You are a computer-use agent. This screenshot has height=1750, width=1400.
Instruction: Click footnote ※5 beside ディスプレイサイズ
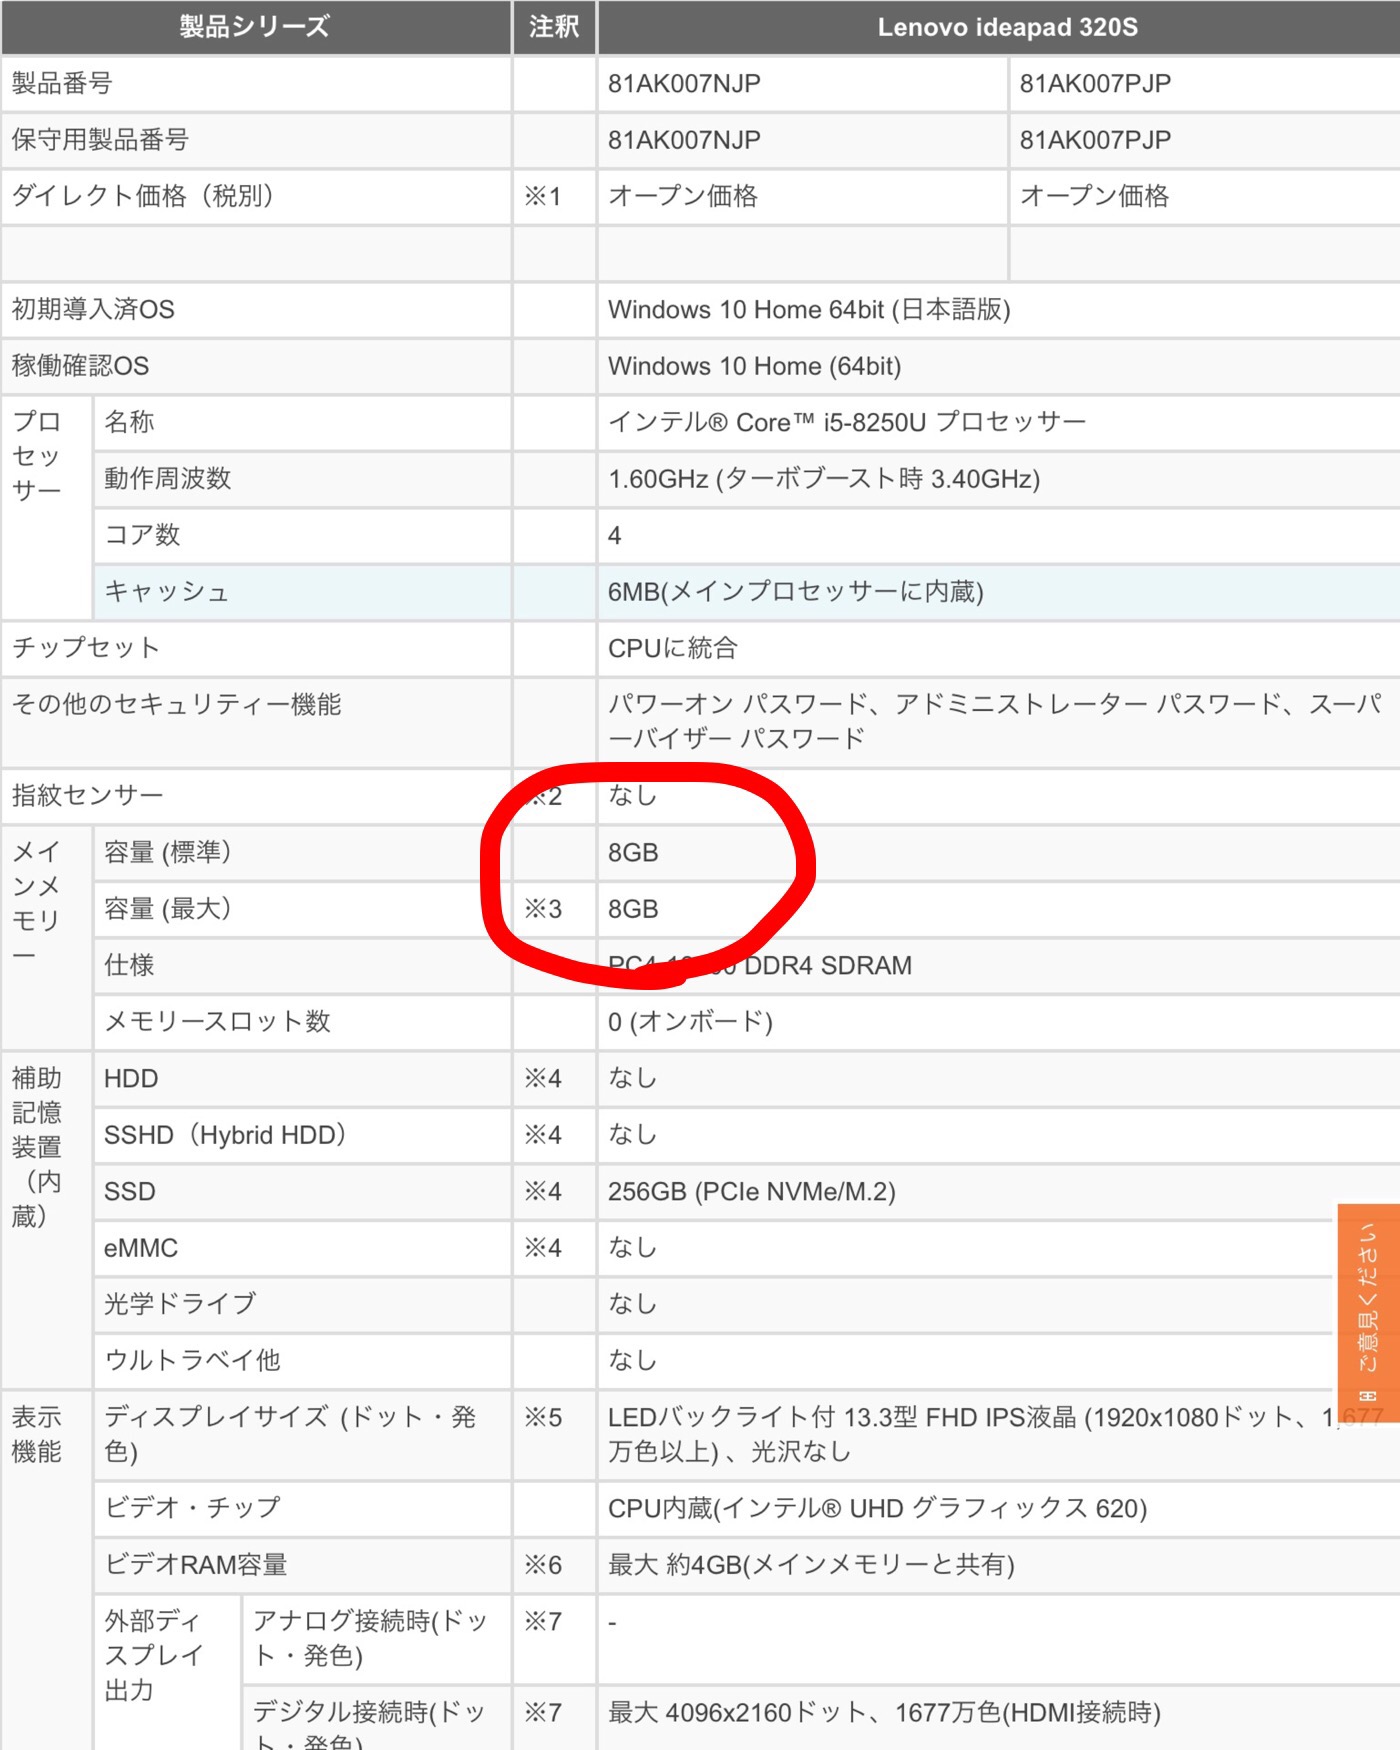pos(543,1418)
